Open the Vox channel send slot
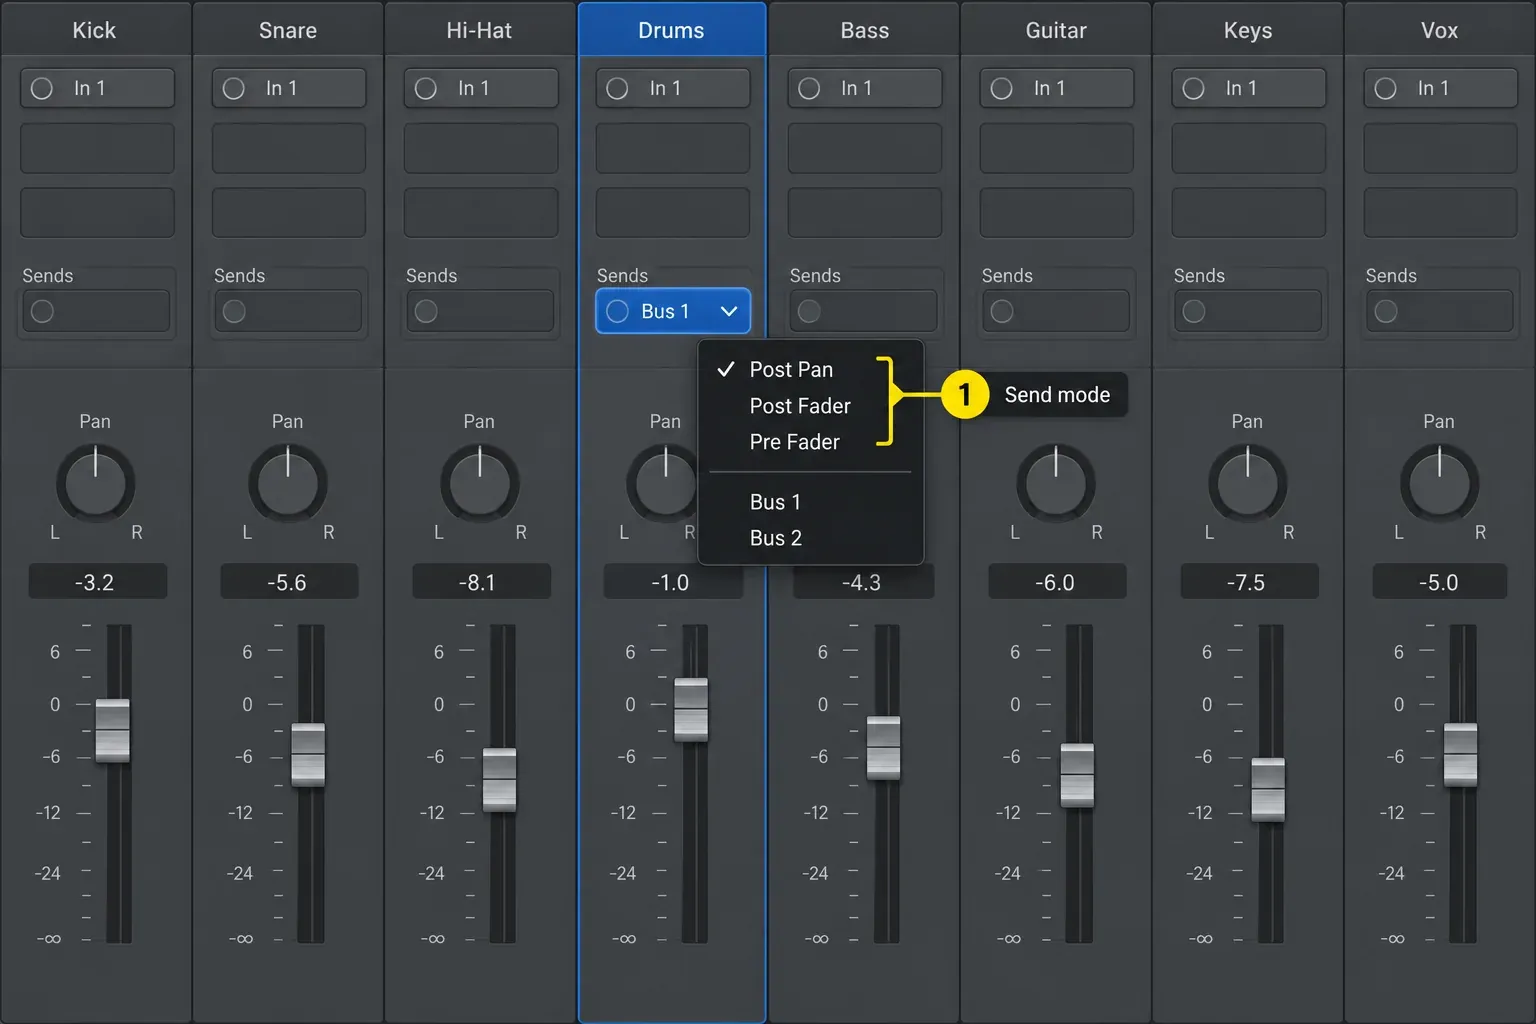The width and height of the screenshot is (1536, 1024). (x=1441, y=311)
